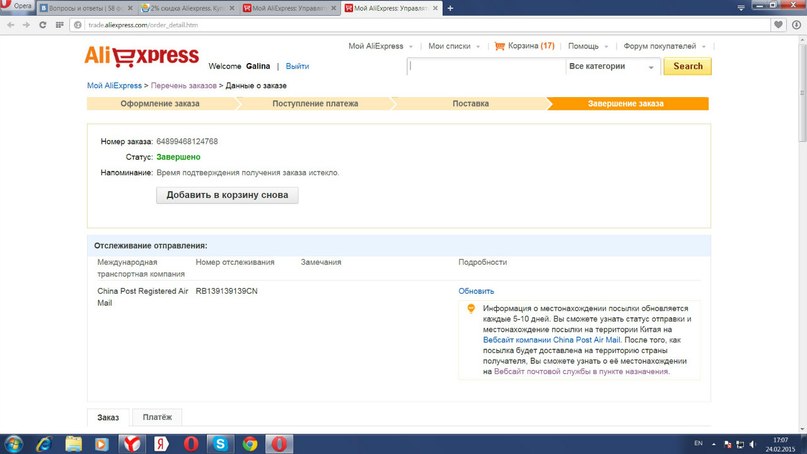Launch Internet Explorer from taskbar
Image resolution: width=807 pixels, height=454 pixels.
point(44,444)
